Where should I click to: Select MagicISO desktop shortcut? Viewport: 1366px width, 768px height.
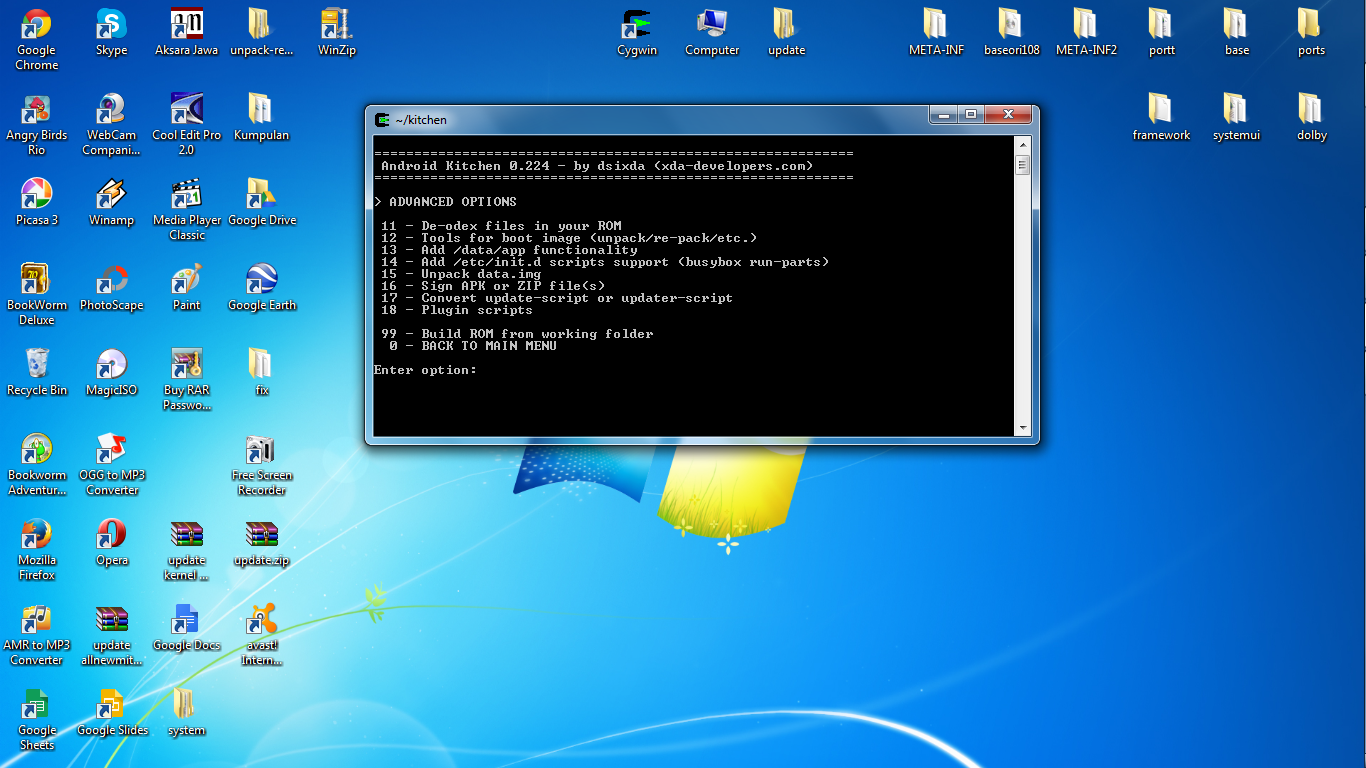click(112, 372)
